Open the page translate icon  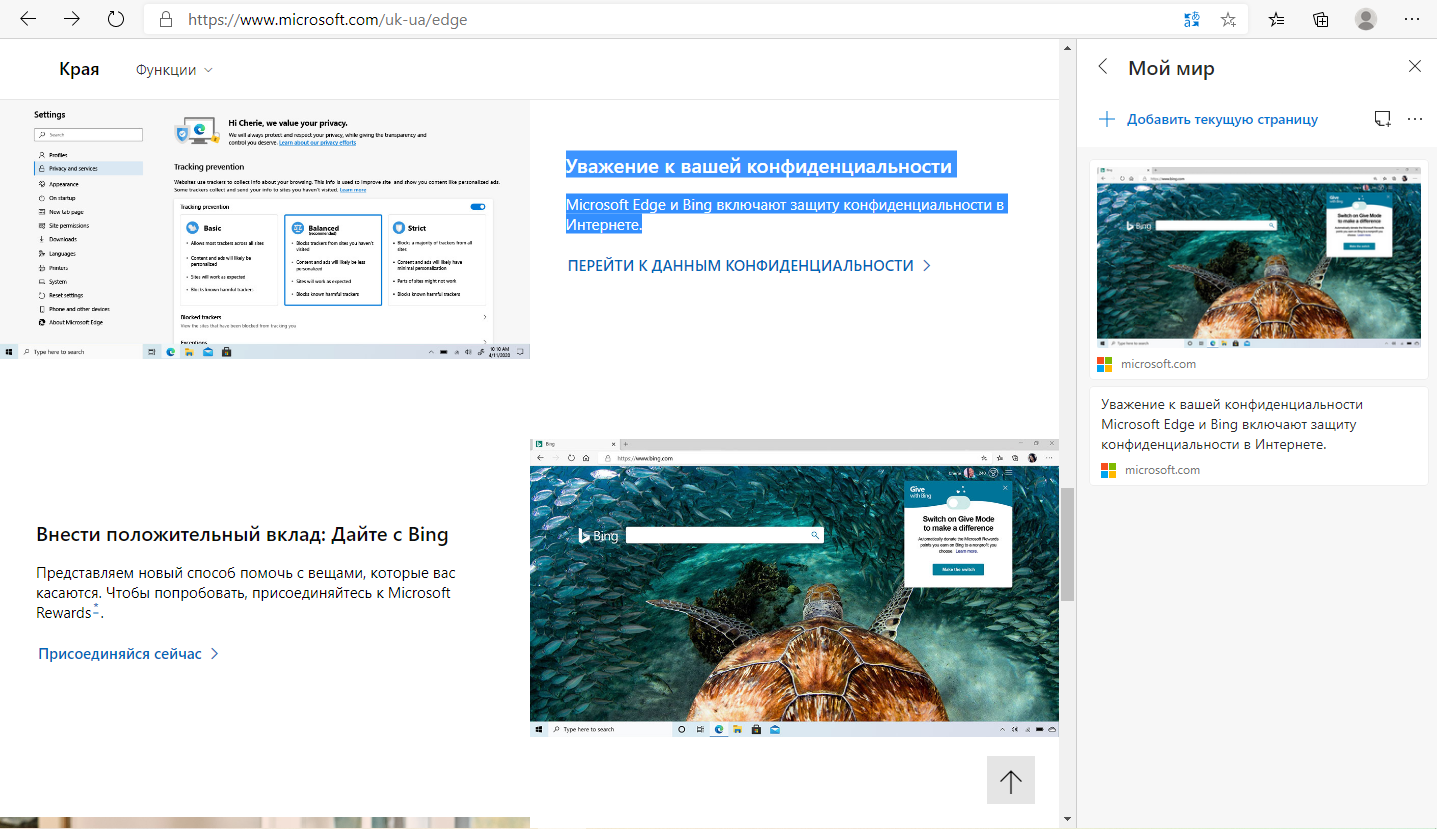click(1191, 19)
